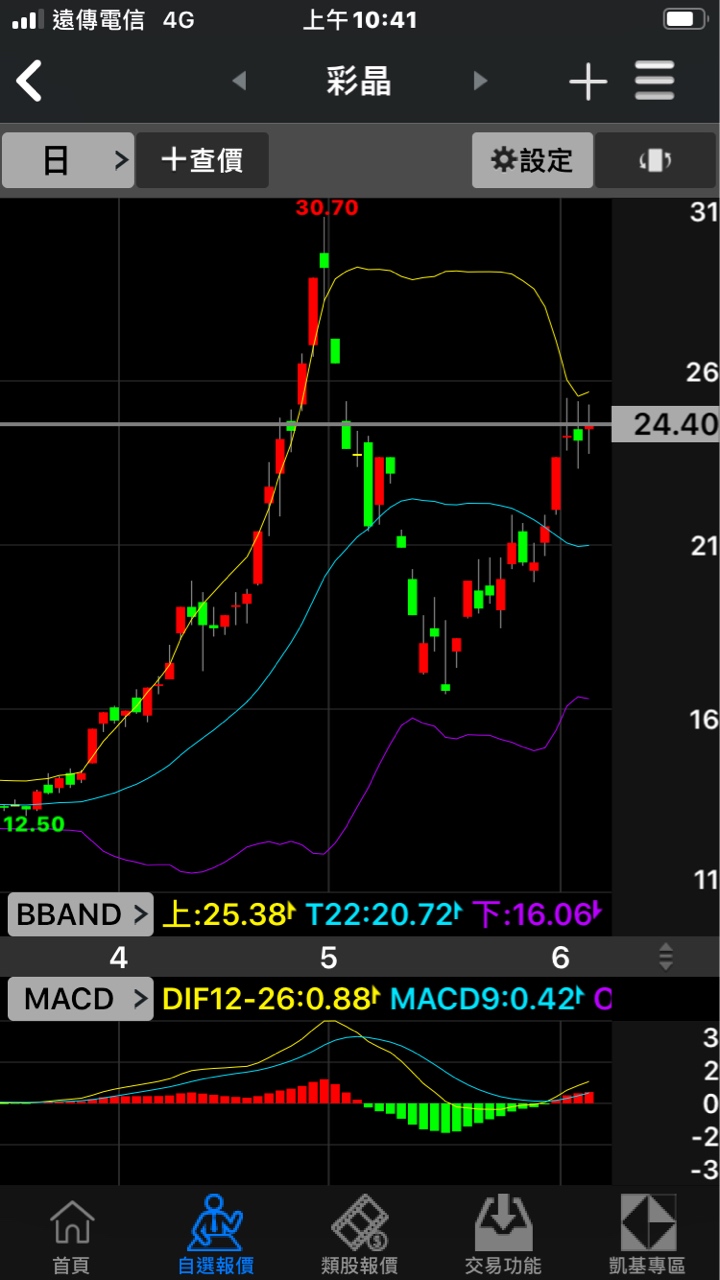Tap month 5 marker on time axis
Screen dimensions: 720x1280
click(x=328, y=958)
